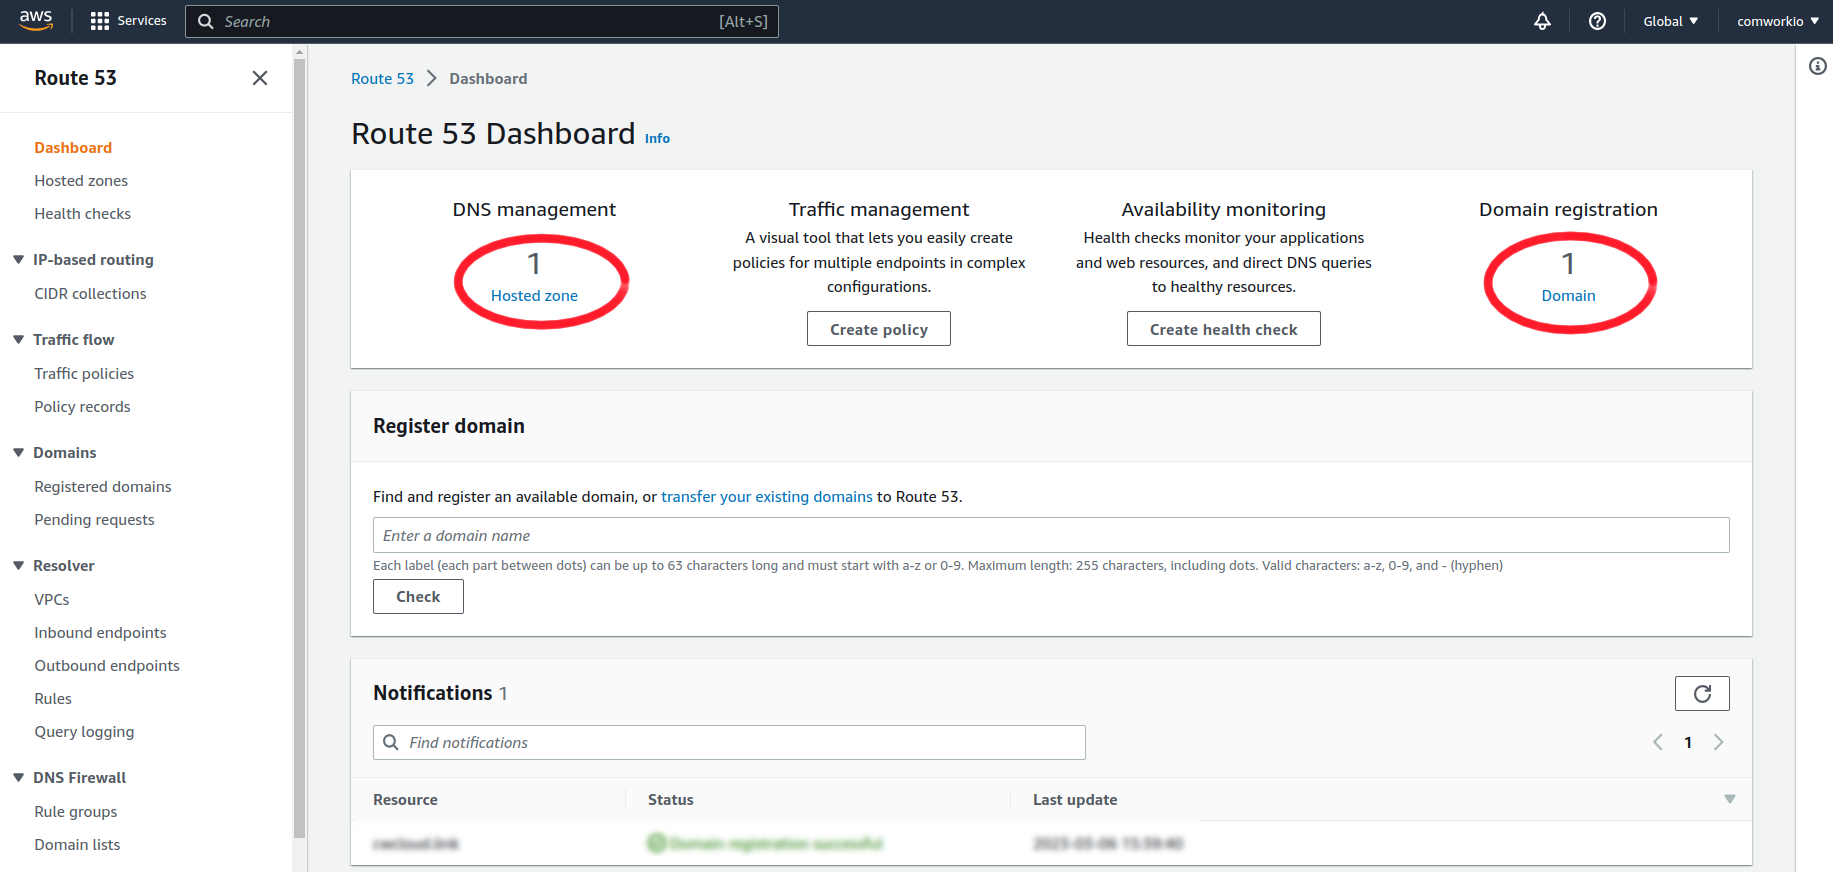Collapse the IP-based routing section
Image resolution: width=1833 pixels, height=872 pixels.
(19, 260)
